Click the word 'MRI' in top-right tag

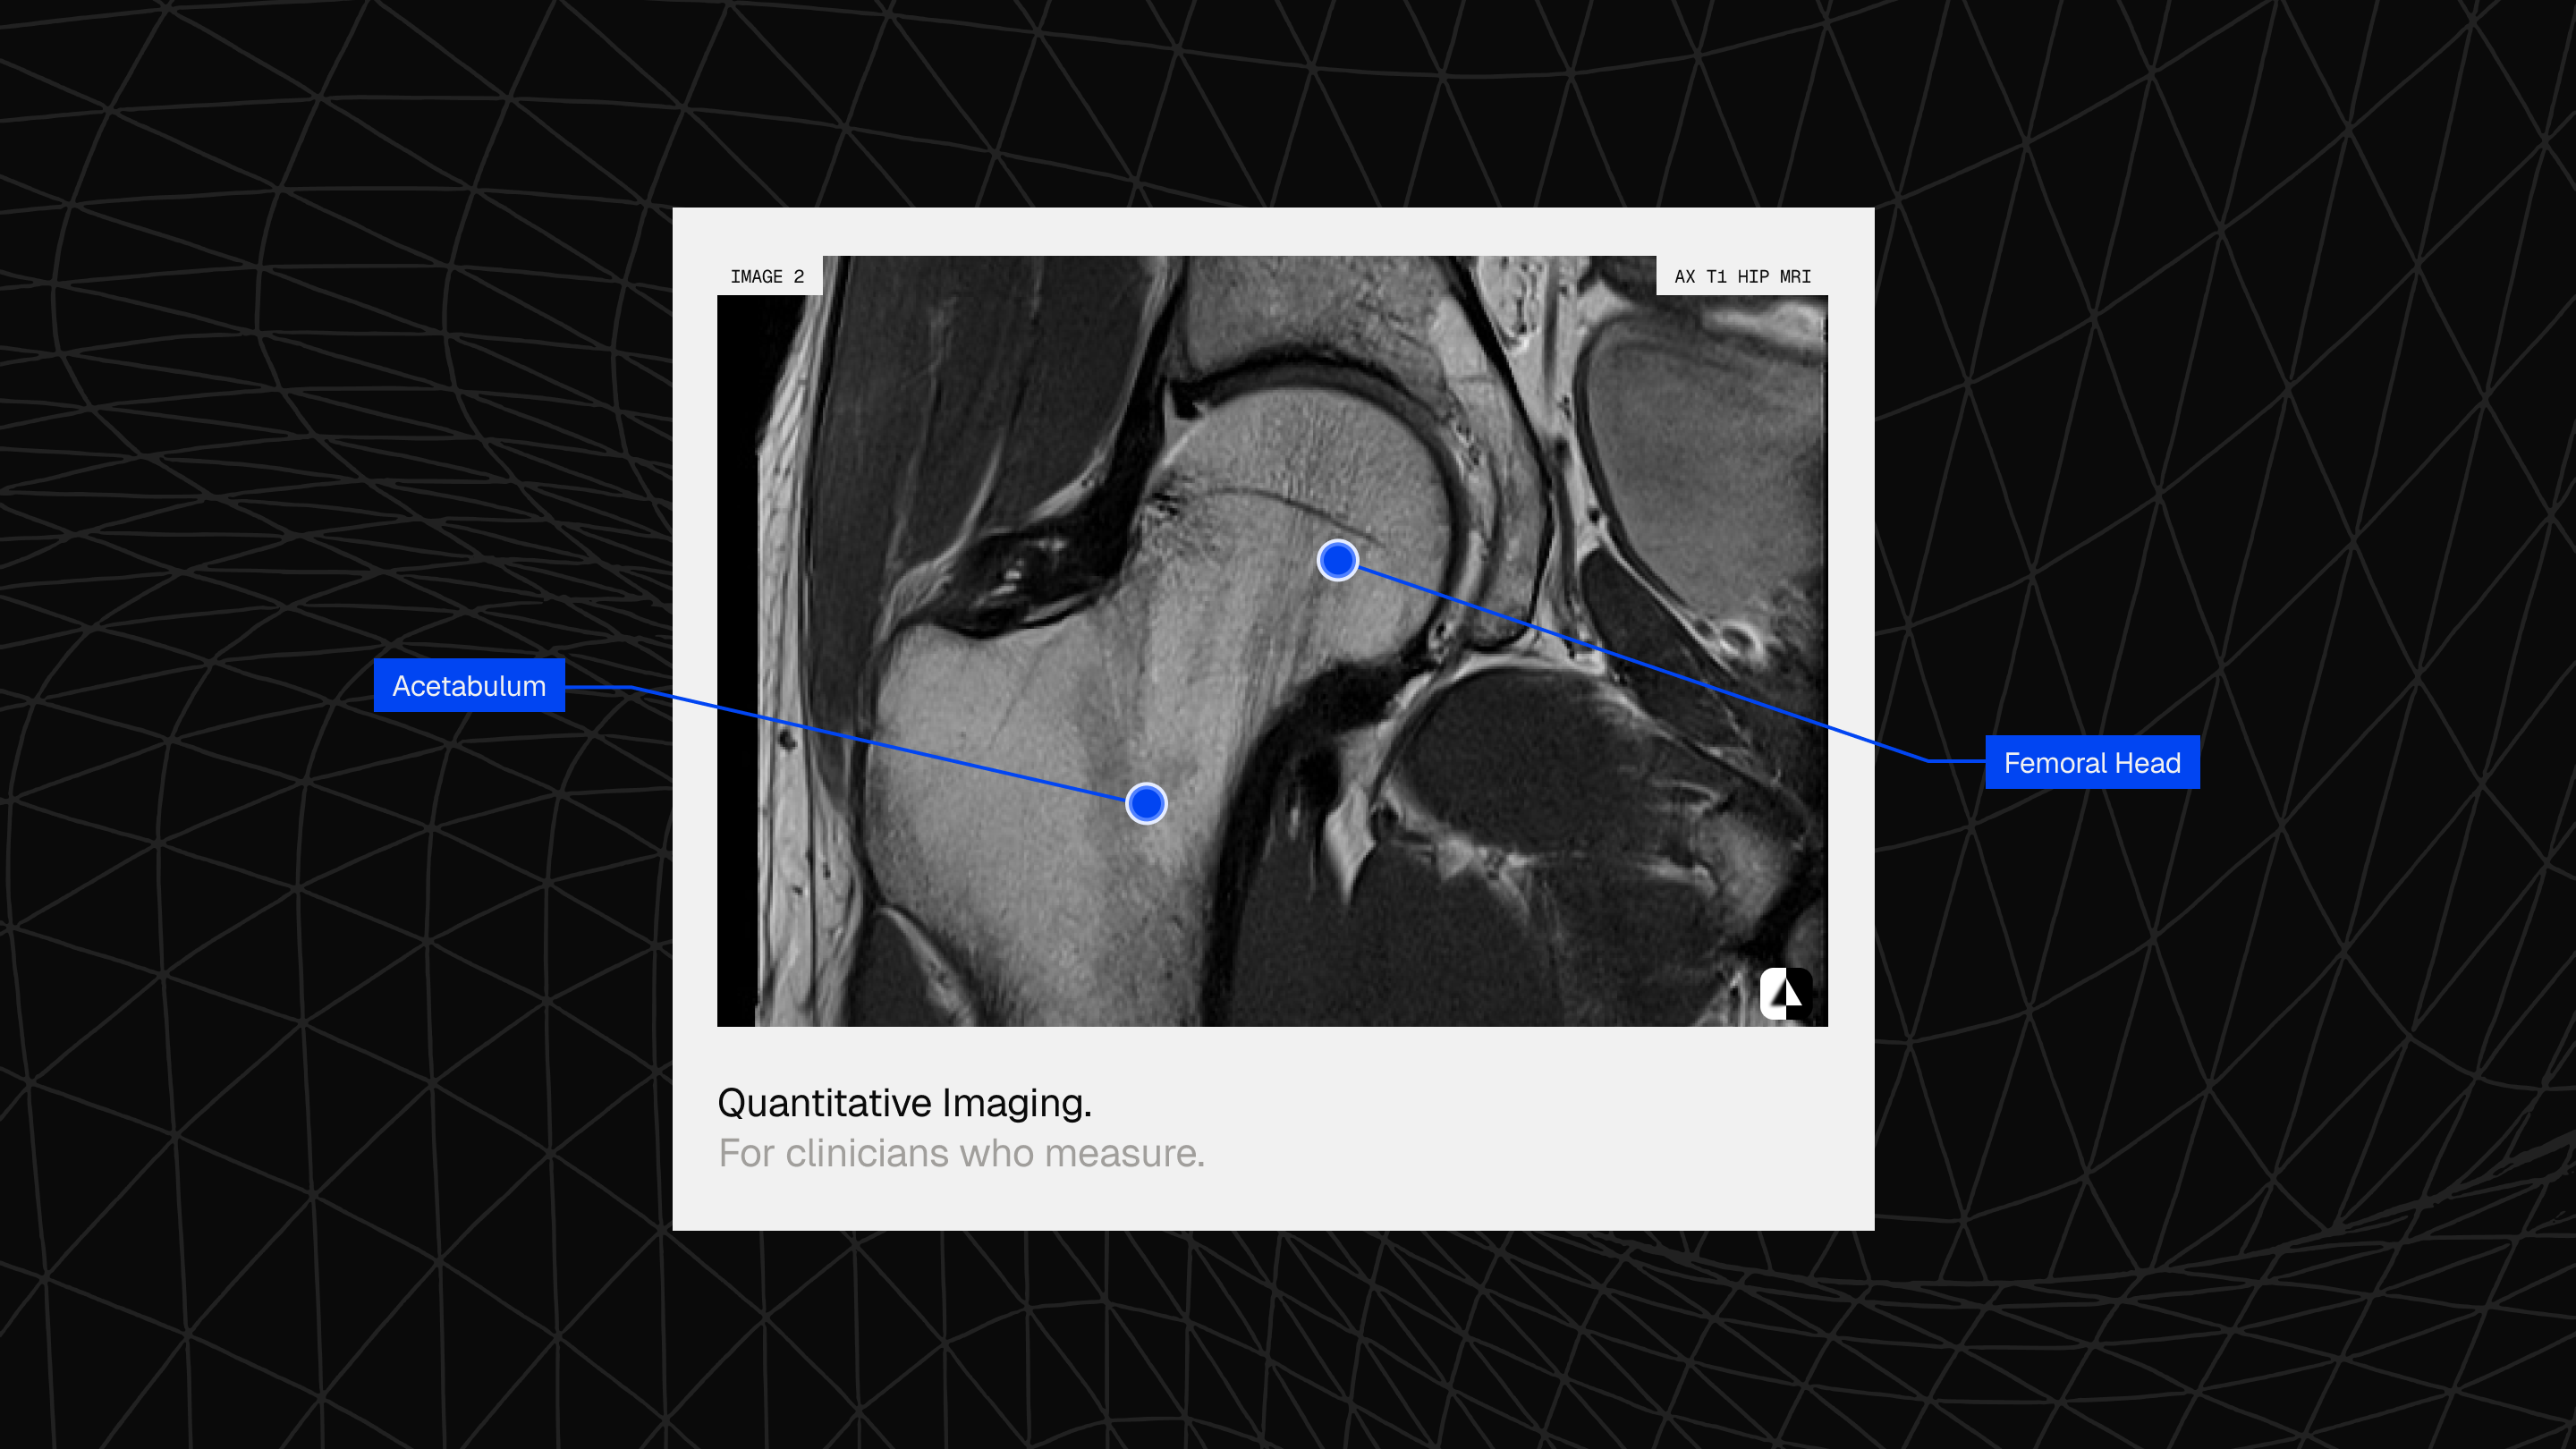click(1795, 276)
